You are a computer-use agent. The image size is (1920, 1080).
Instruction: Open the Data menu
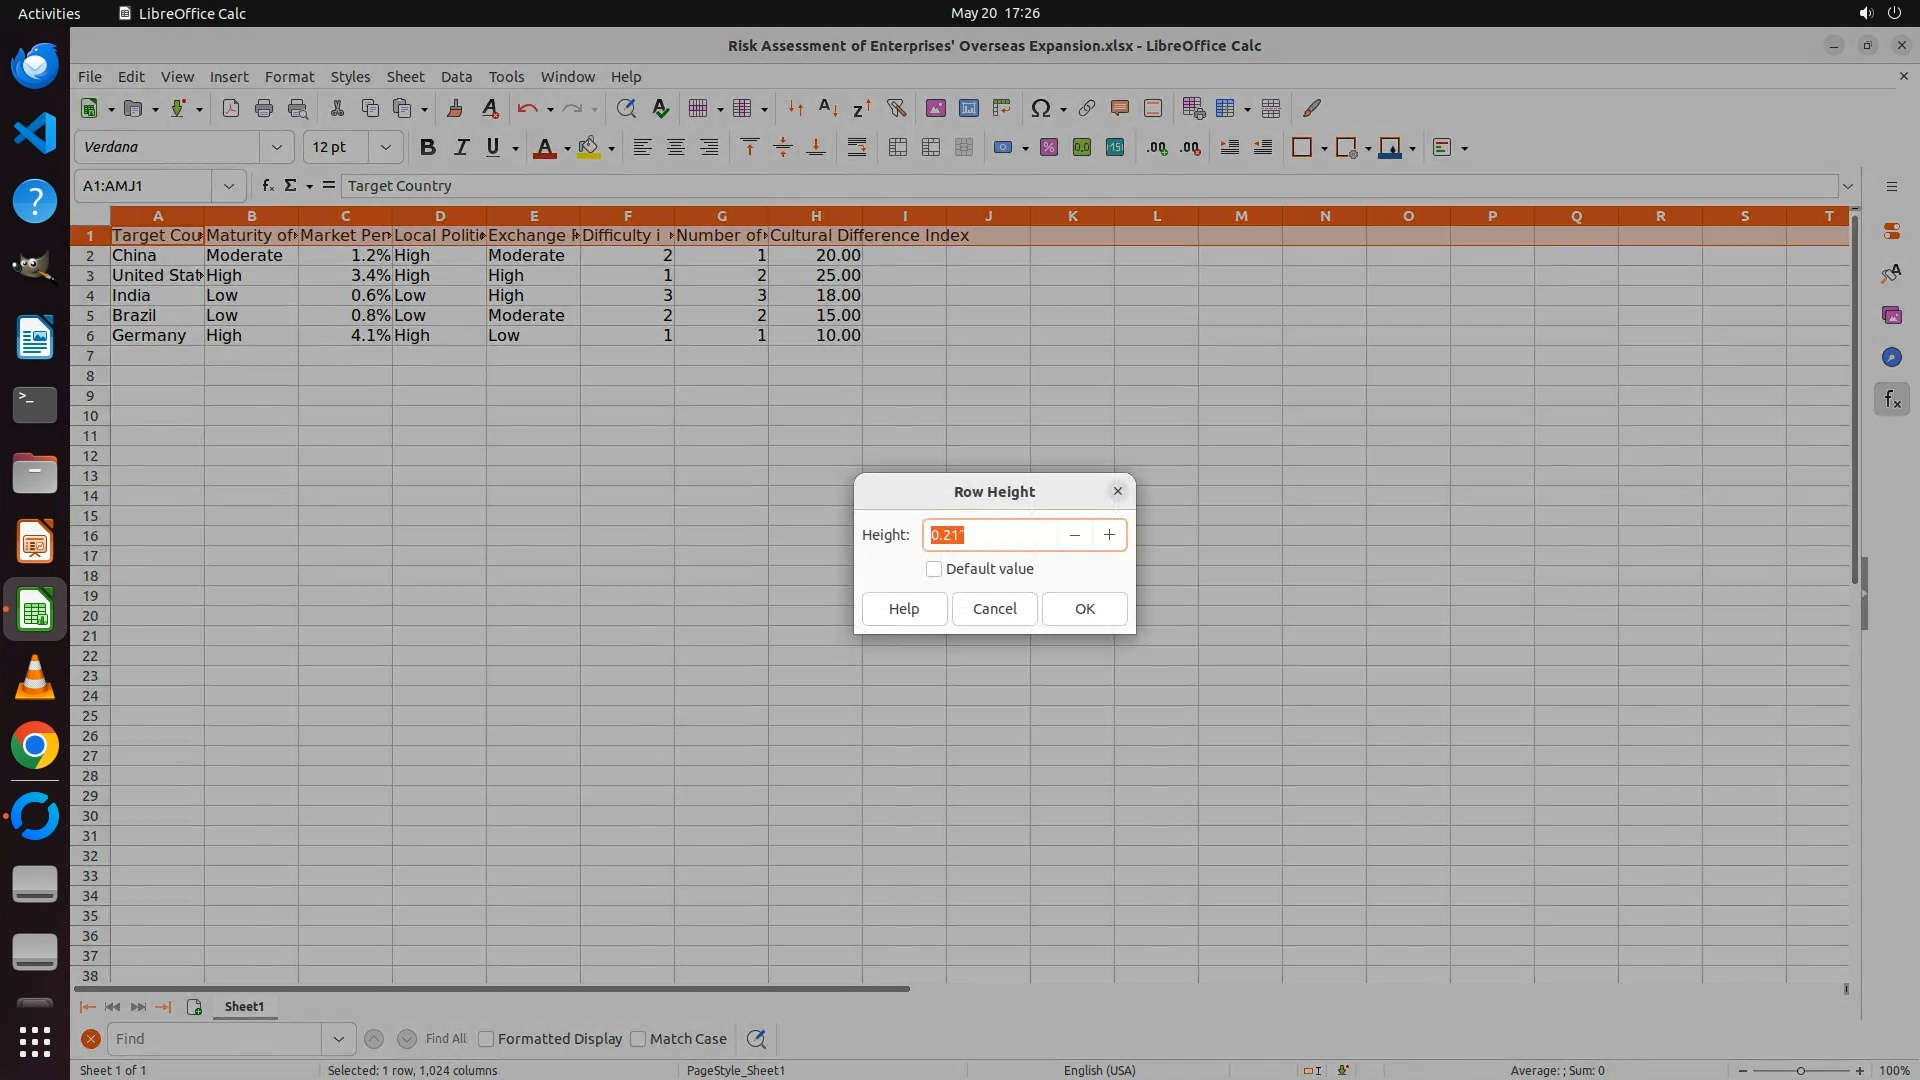pos(456,77)
